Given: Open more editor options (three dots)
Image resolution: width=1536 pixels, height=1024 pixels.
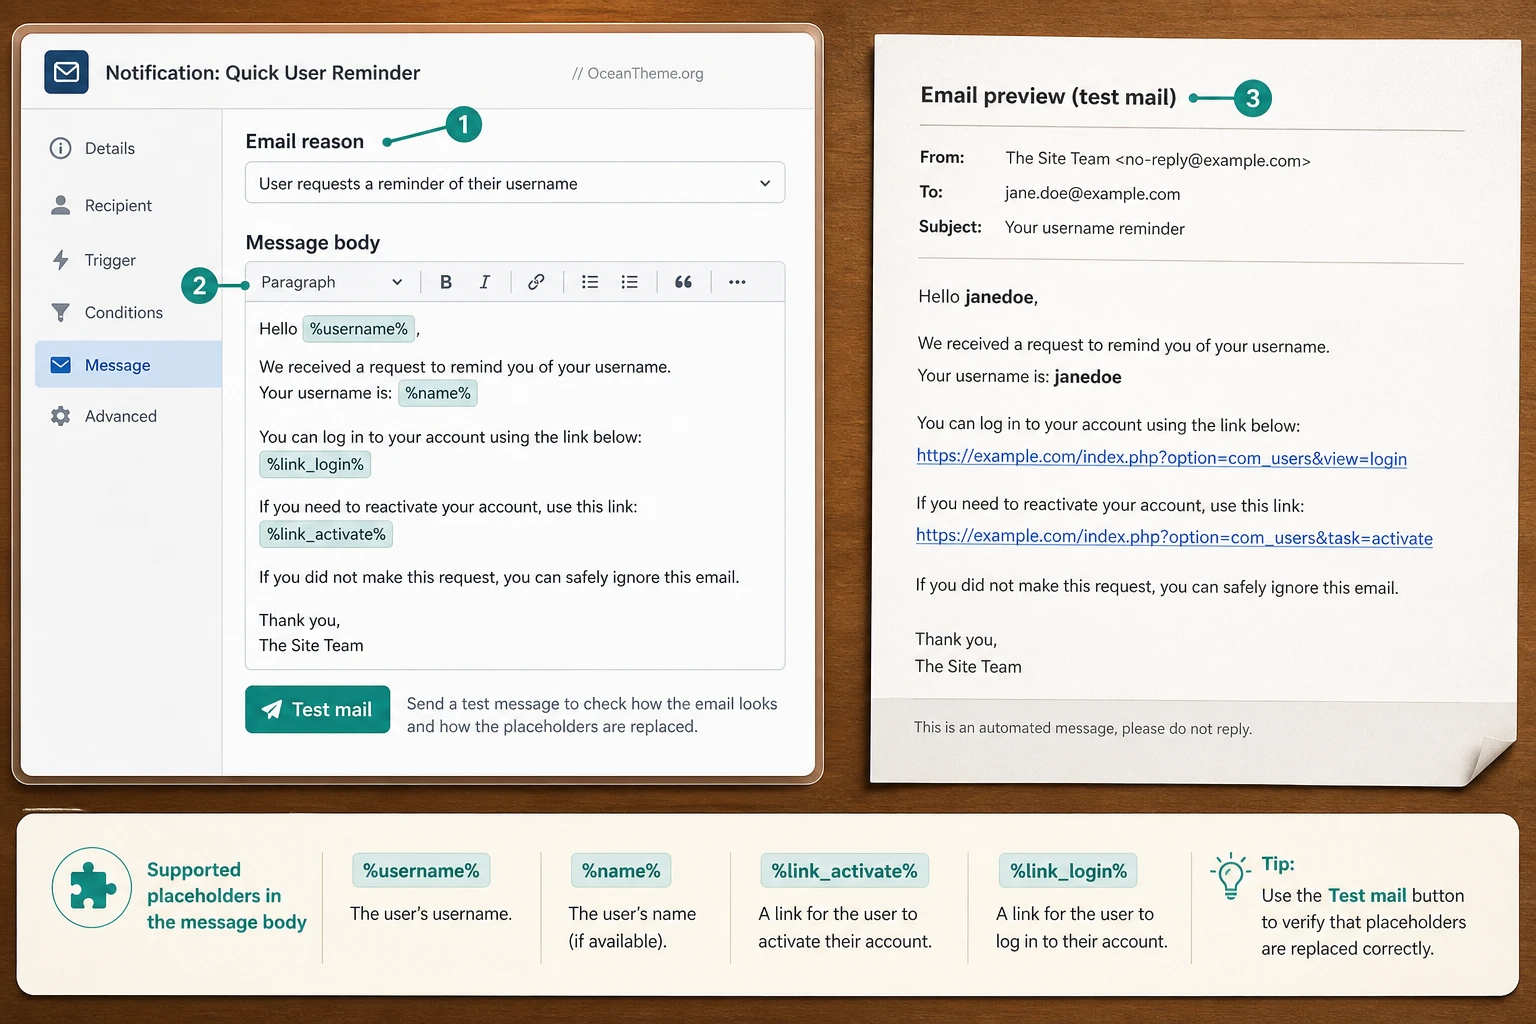Looking at the screenshot, I should [737, 282].
